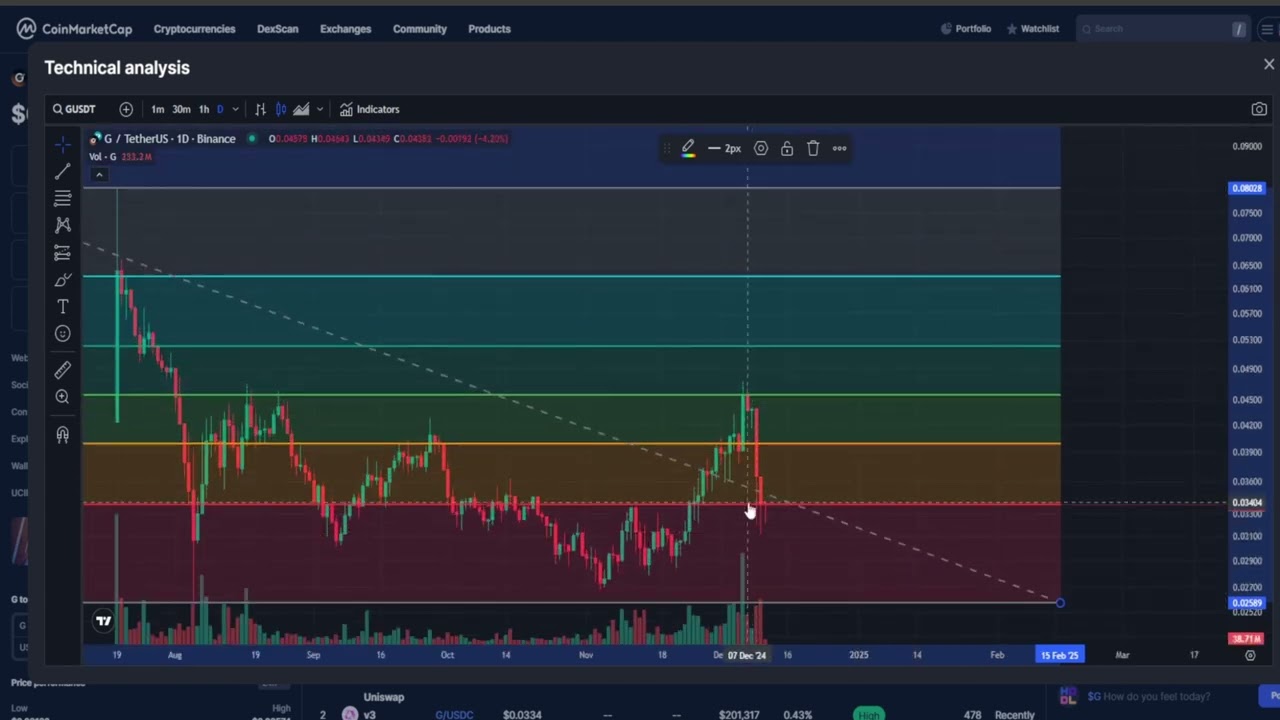Open the Fibonacci retracement tools
The height and width of the screenshot is (720, 1280).
pyautogui.click(x=62, y=198)
